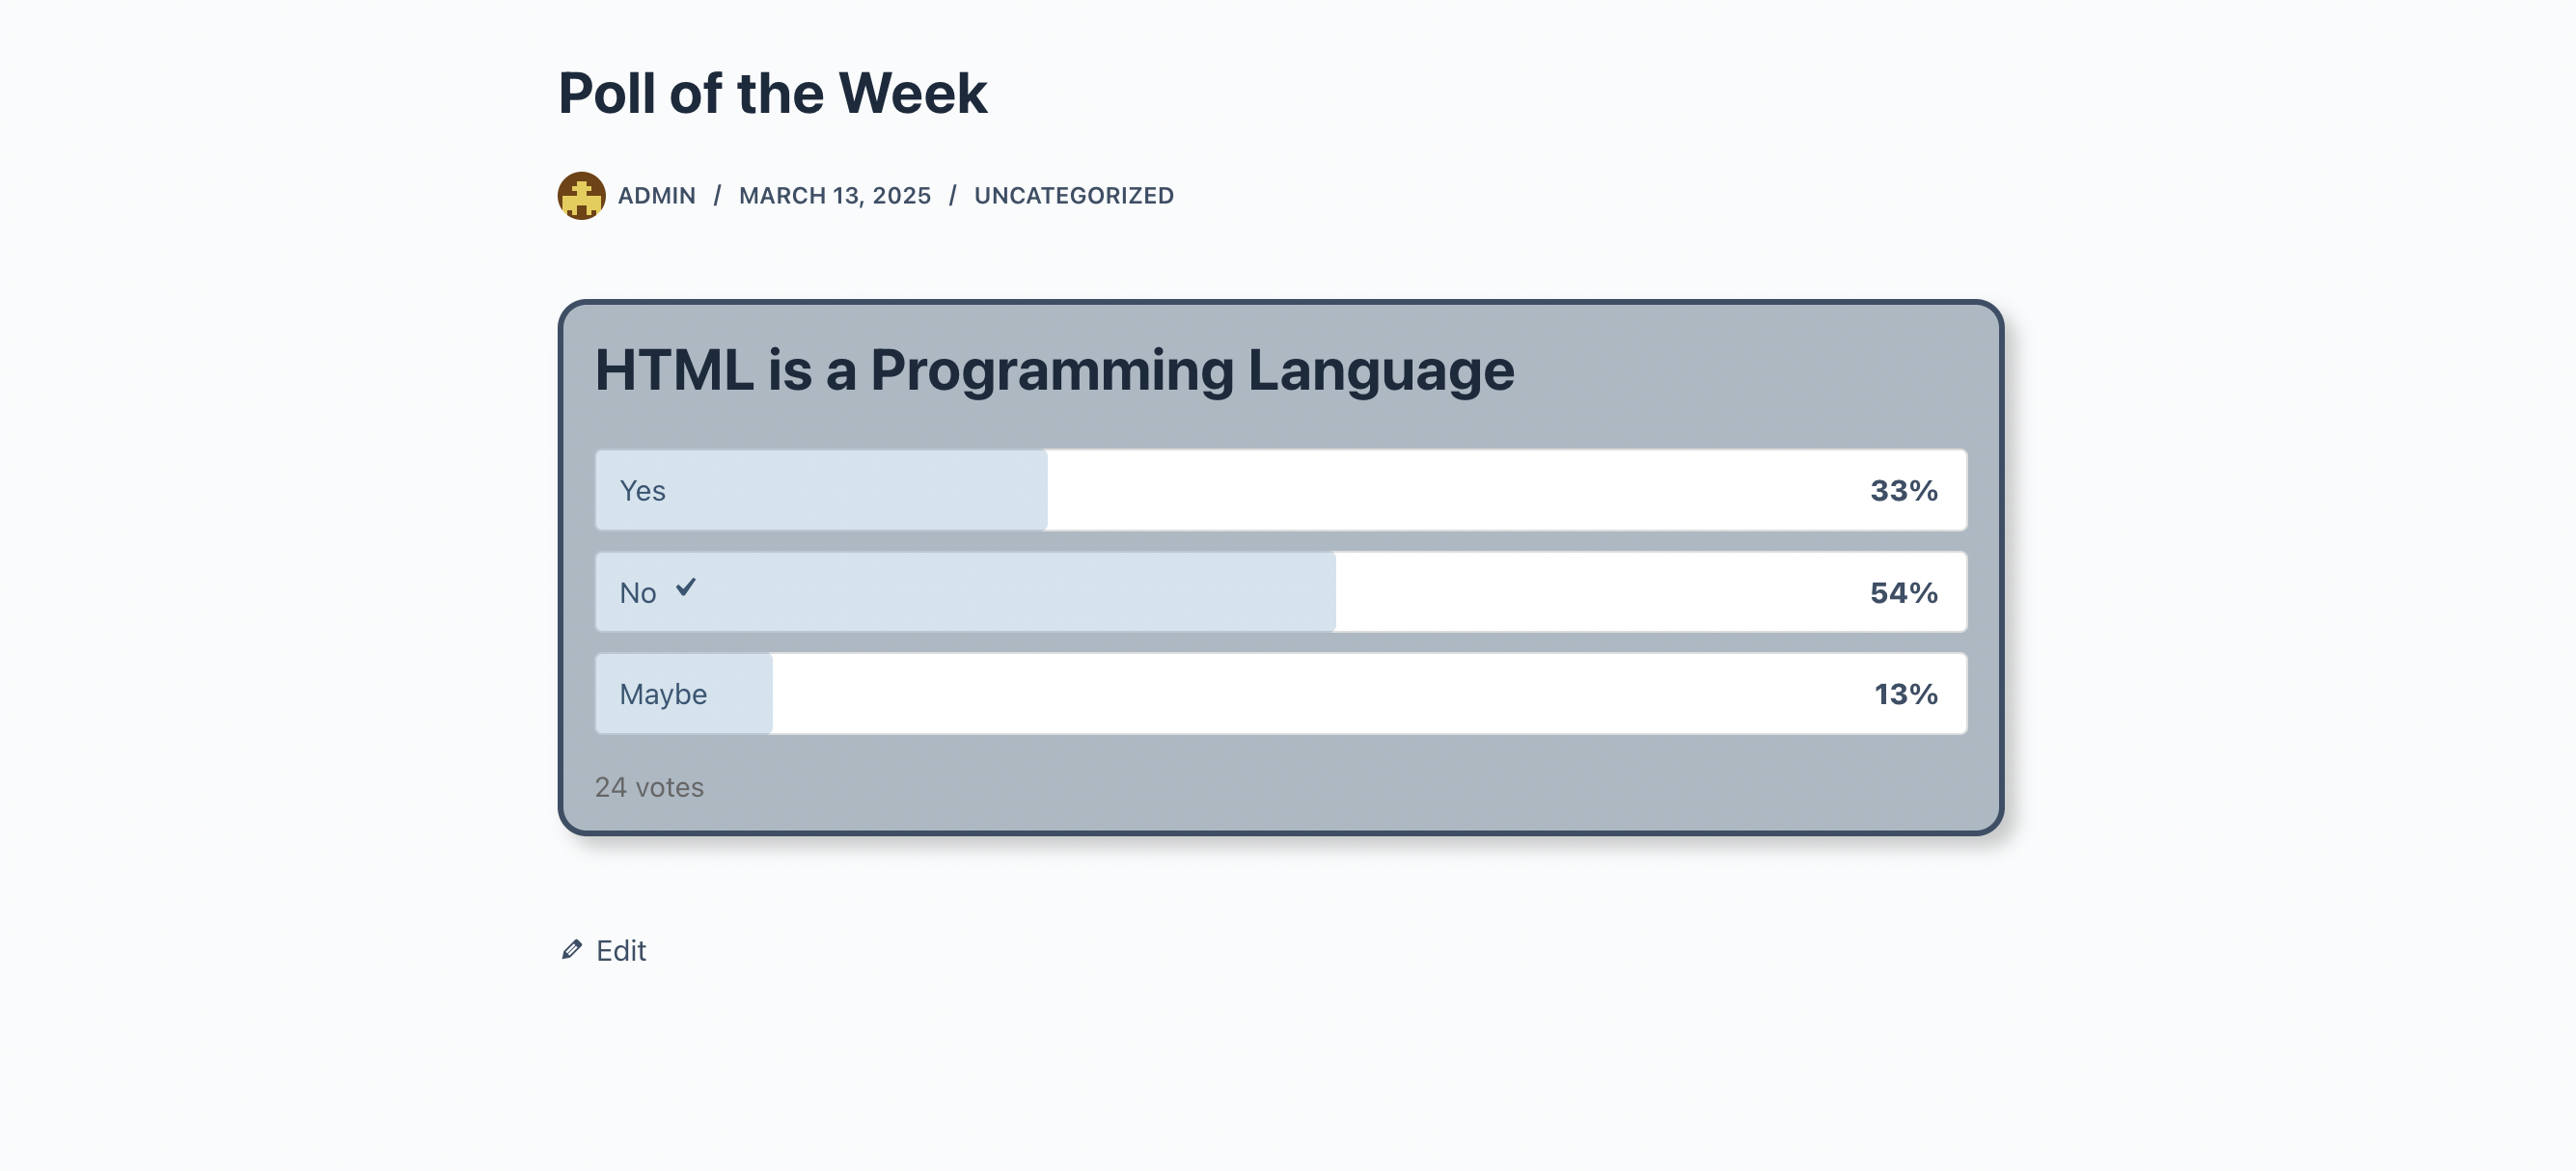This screenshot has width=2576, height=1171.
Task: Click the No progress bar fill
Action: coord(966,592)
